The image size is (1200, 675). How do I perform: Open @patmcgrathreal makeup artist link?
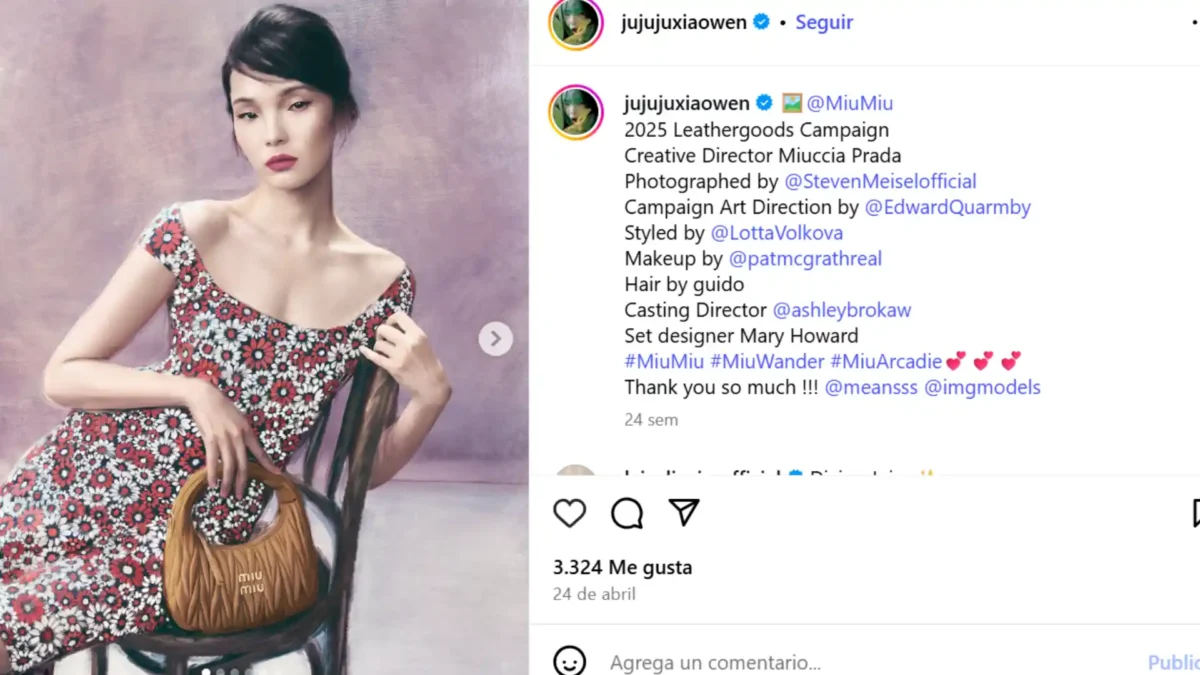[x=805, y=258]
